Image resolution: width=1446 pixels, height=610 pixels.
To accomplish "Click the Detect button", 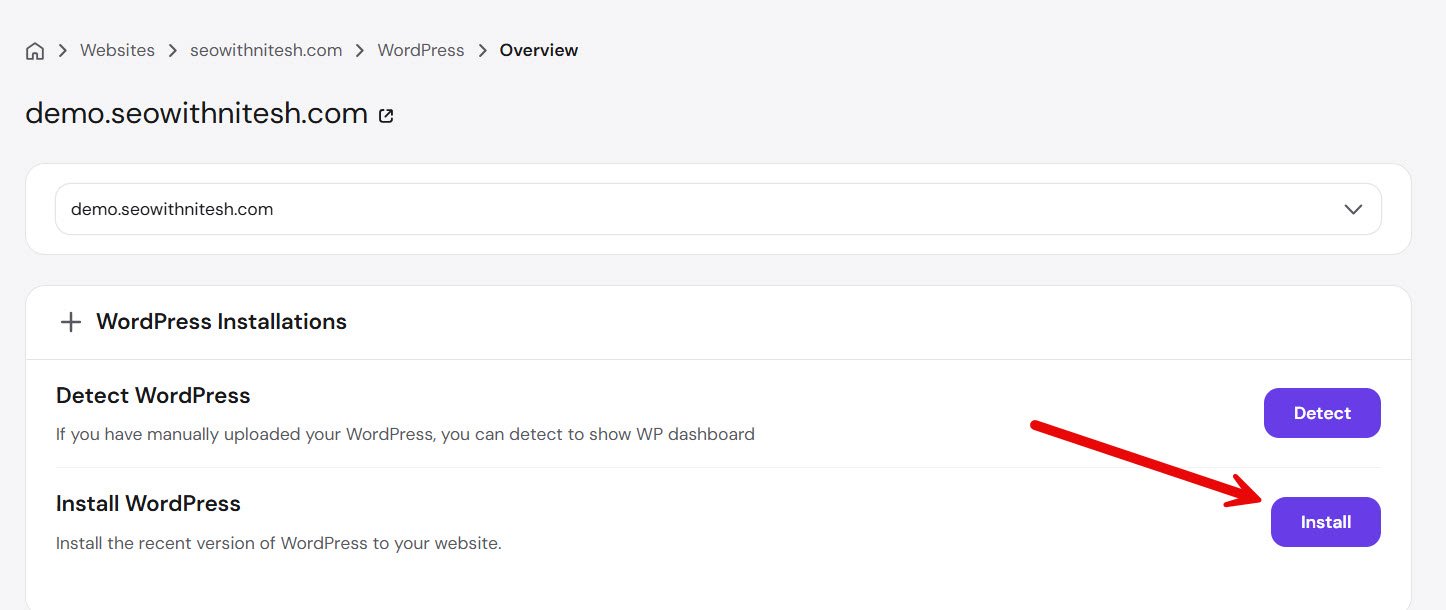I will click(x=1322, y=413).
